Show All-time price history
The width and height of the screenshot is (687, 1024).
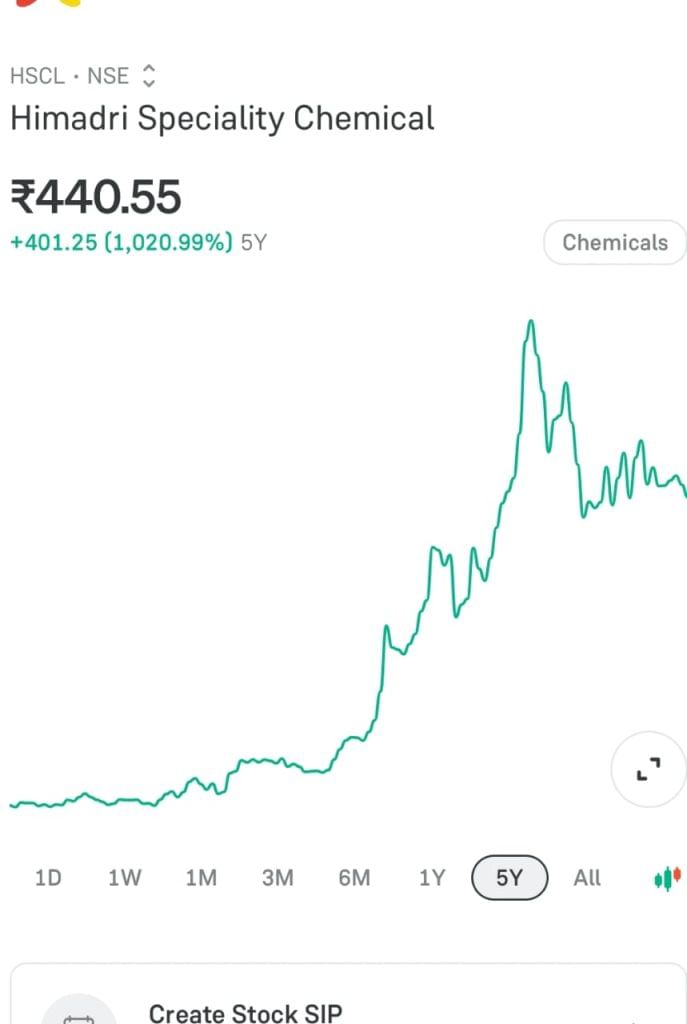587,878
